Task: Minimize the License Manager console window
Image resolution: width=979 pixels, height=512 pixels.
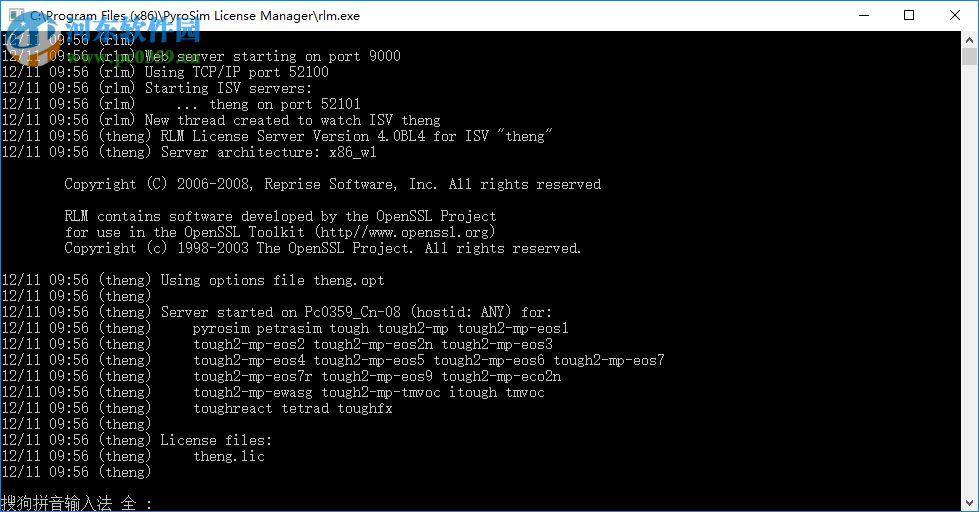Action: pyautogui.click(x=862, y=15)
